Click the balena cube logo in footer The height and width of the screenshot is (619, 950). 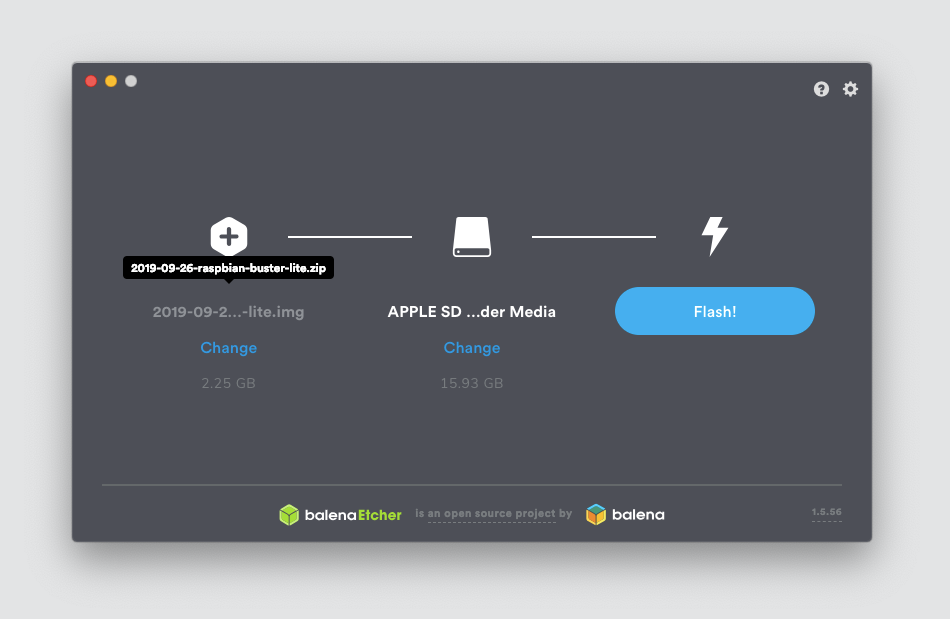click(596, 515)
